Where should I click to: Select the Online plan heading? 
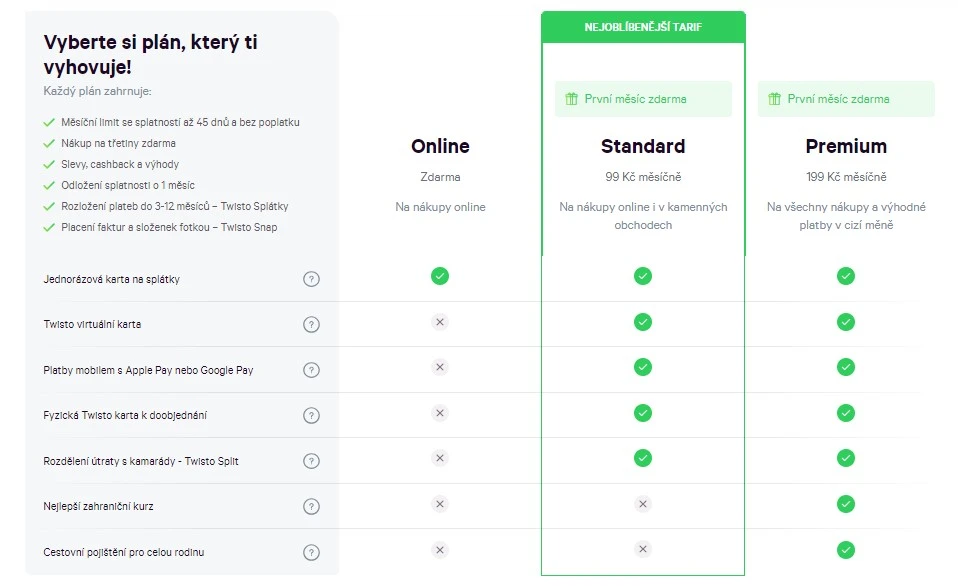pyautogui.click(x=440, y=147)
